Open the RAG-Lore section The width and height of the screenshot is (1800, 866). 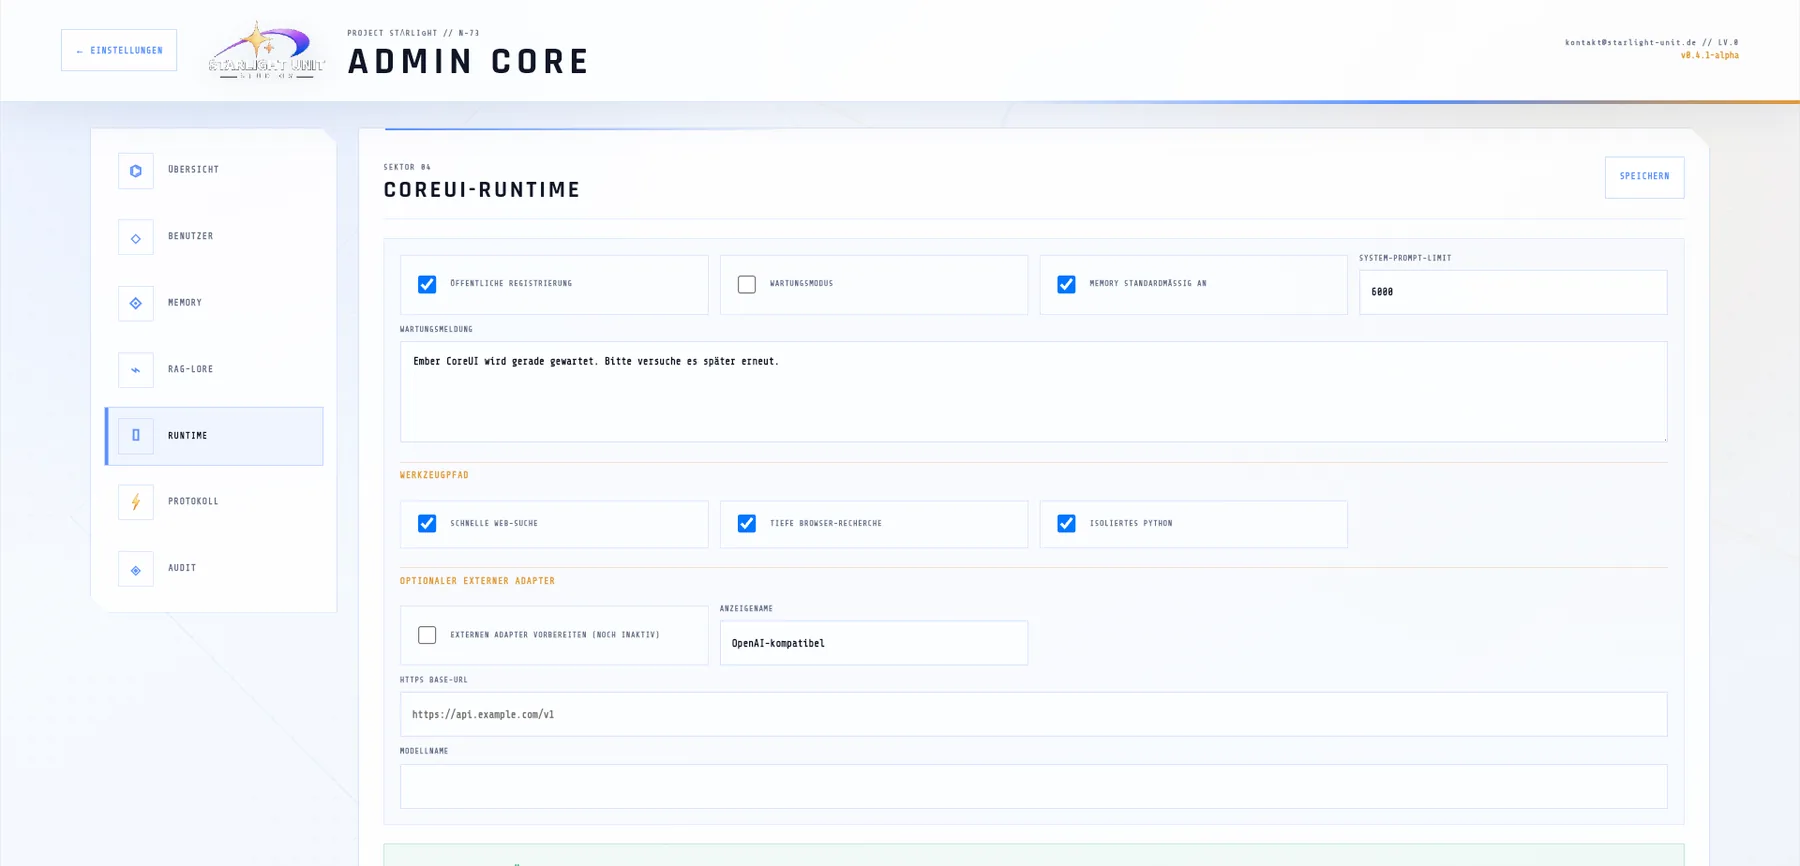pyautogui.click(x=214, y=370)
